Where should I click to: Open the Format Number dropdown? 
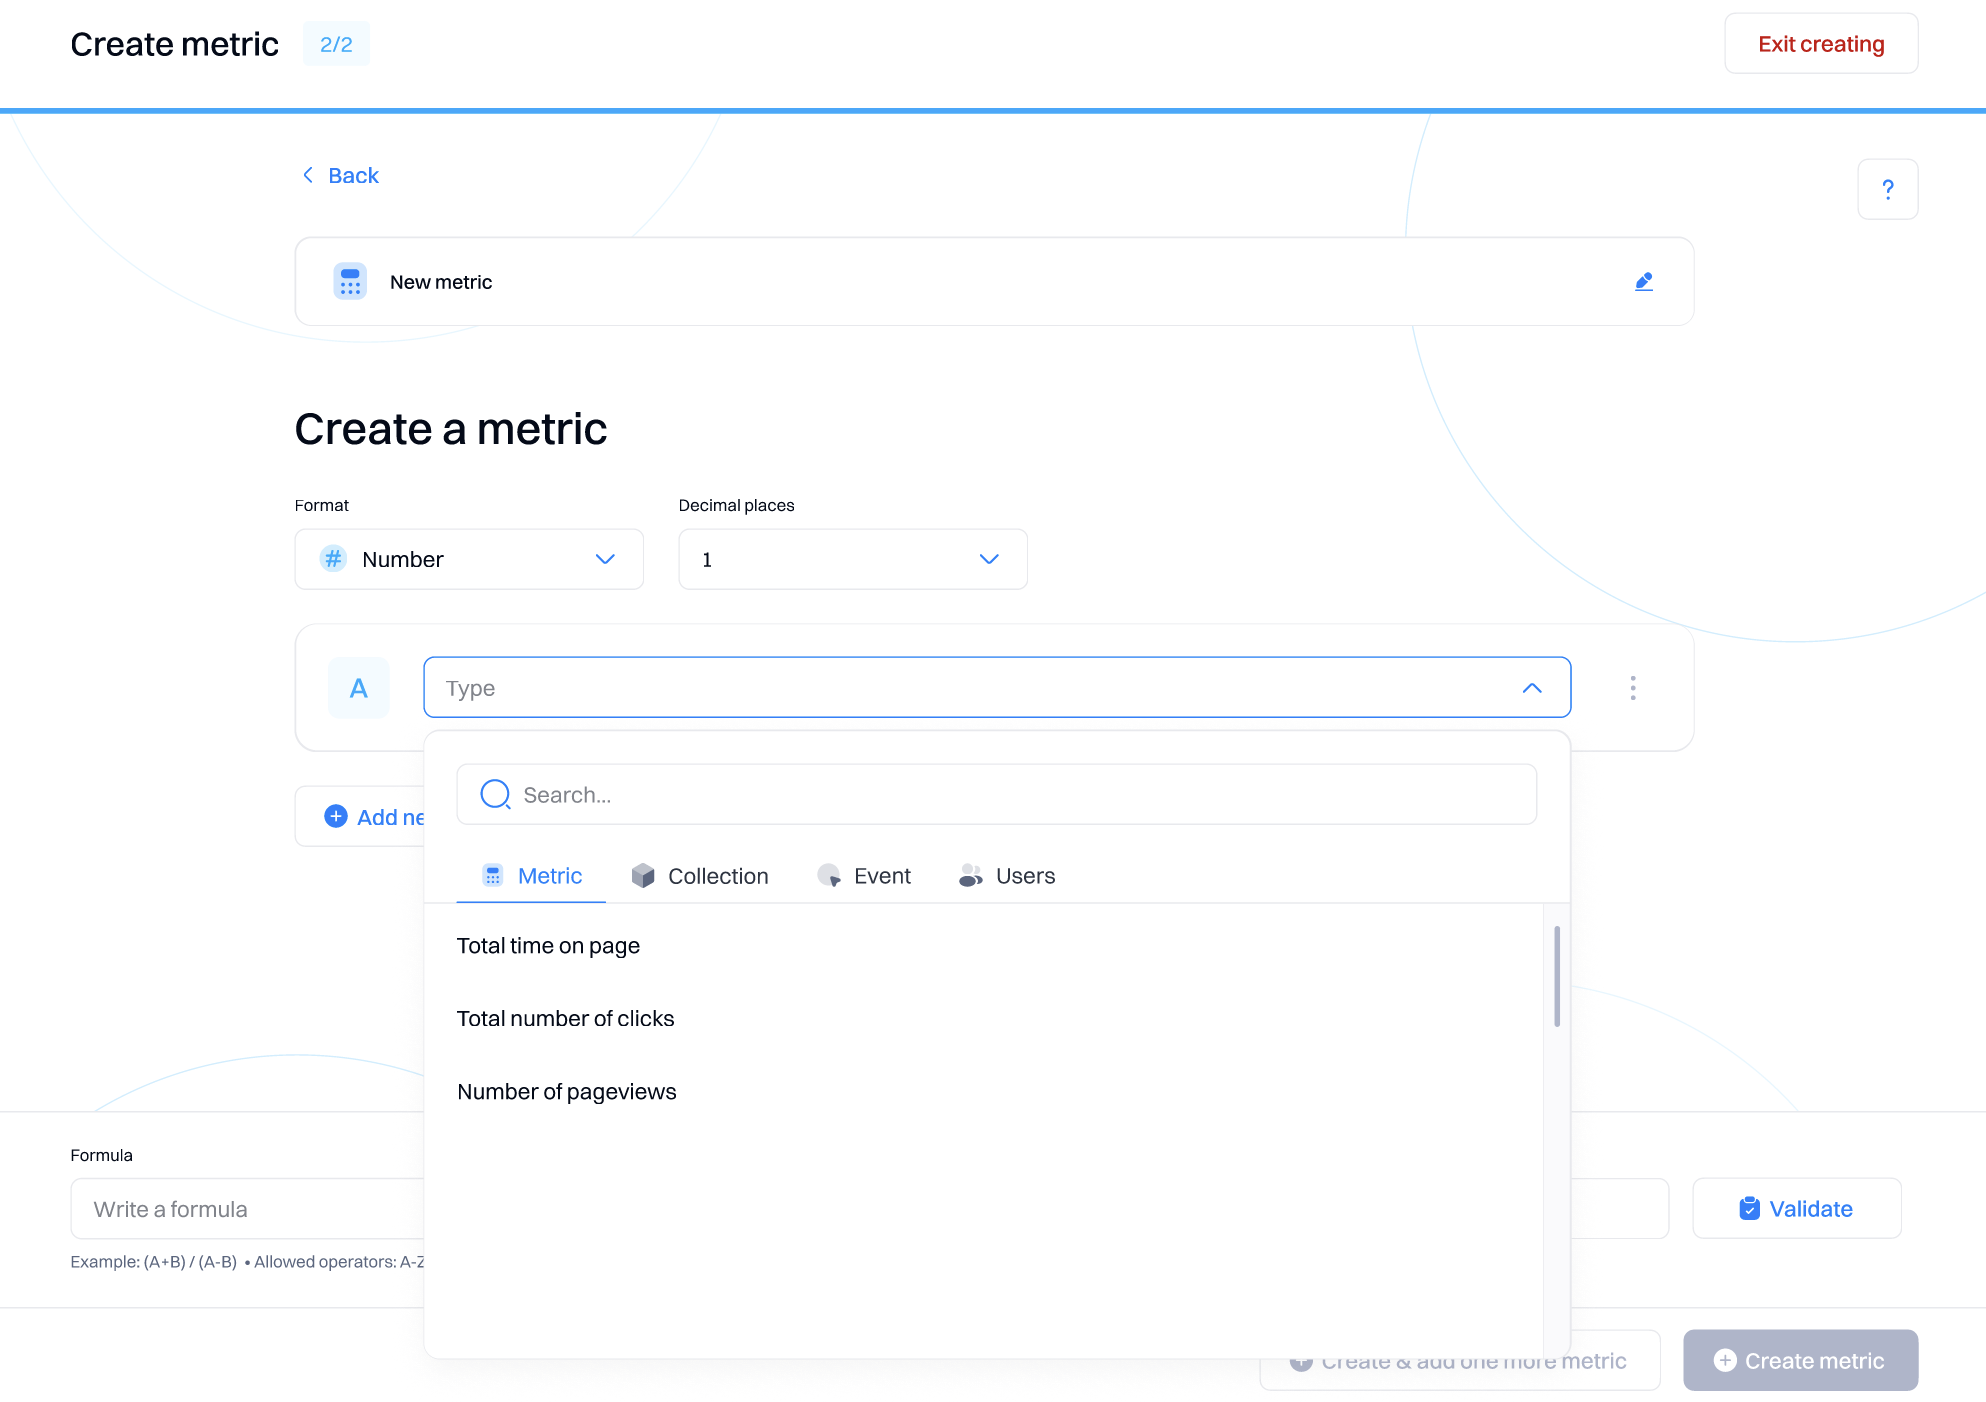[x=469, y=559]
